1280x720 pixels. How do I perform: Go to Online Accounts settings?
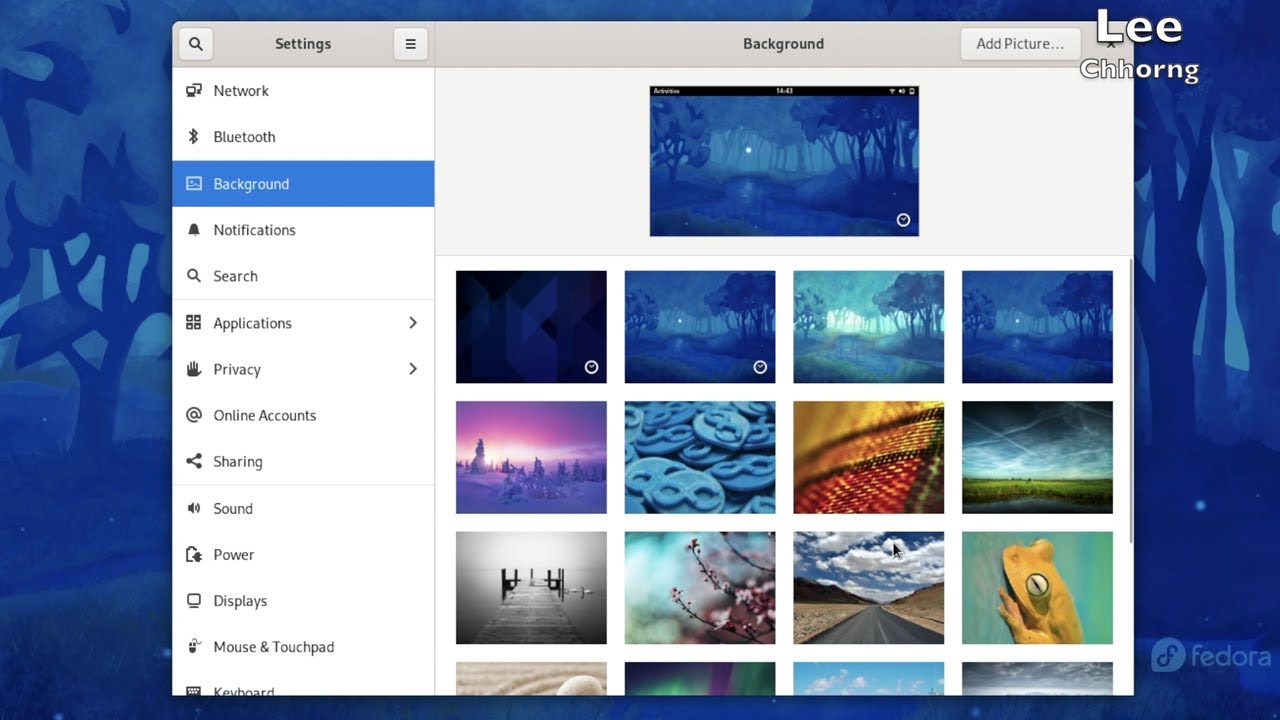(303, 415)
